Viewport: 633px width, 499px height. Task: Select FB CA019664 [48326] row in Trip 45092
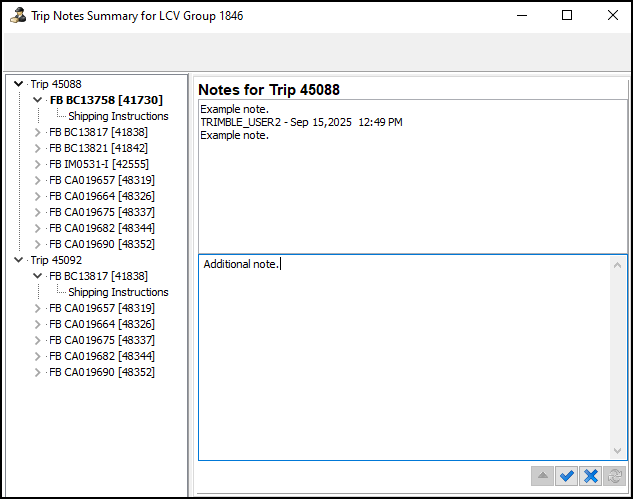(102, 324)
